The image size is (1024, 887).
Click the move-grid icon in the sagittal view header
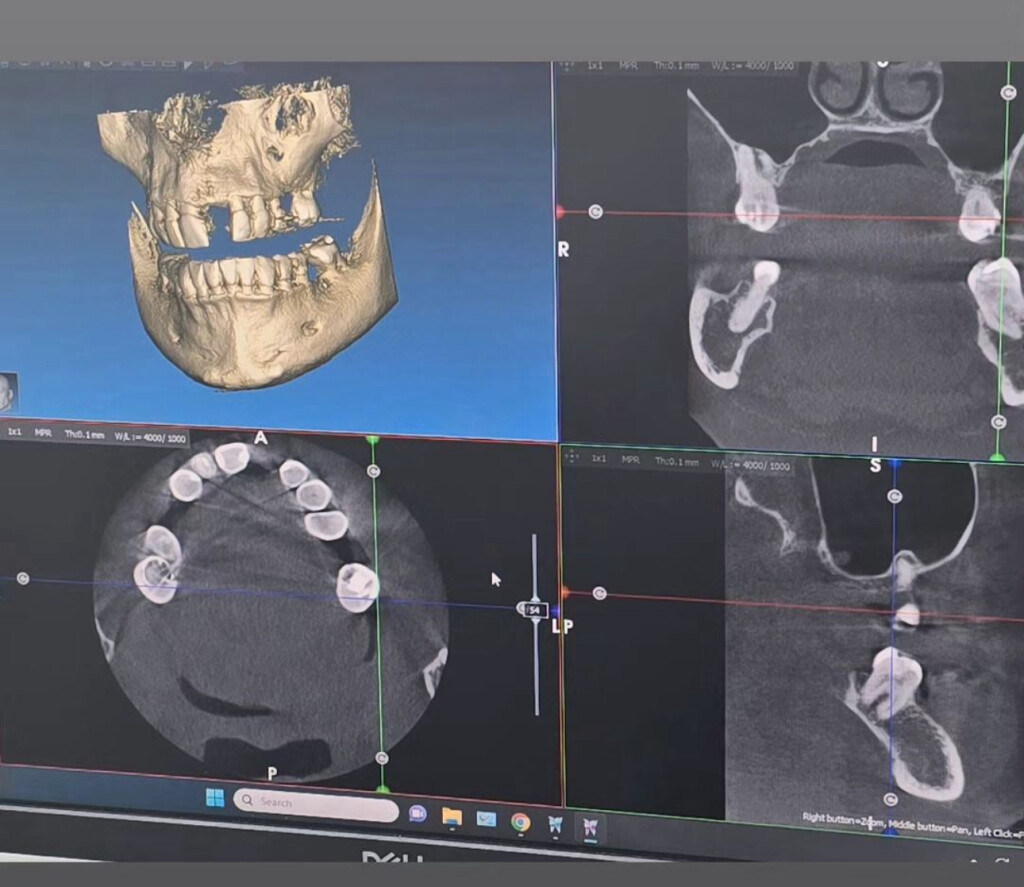571,456
